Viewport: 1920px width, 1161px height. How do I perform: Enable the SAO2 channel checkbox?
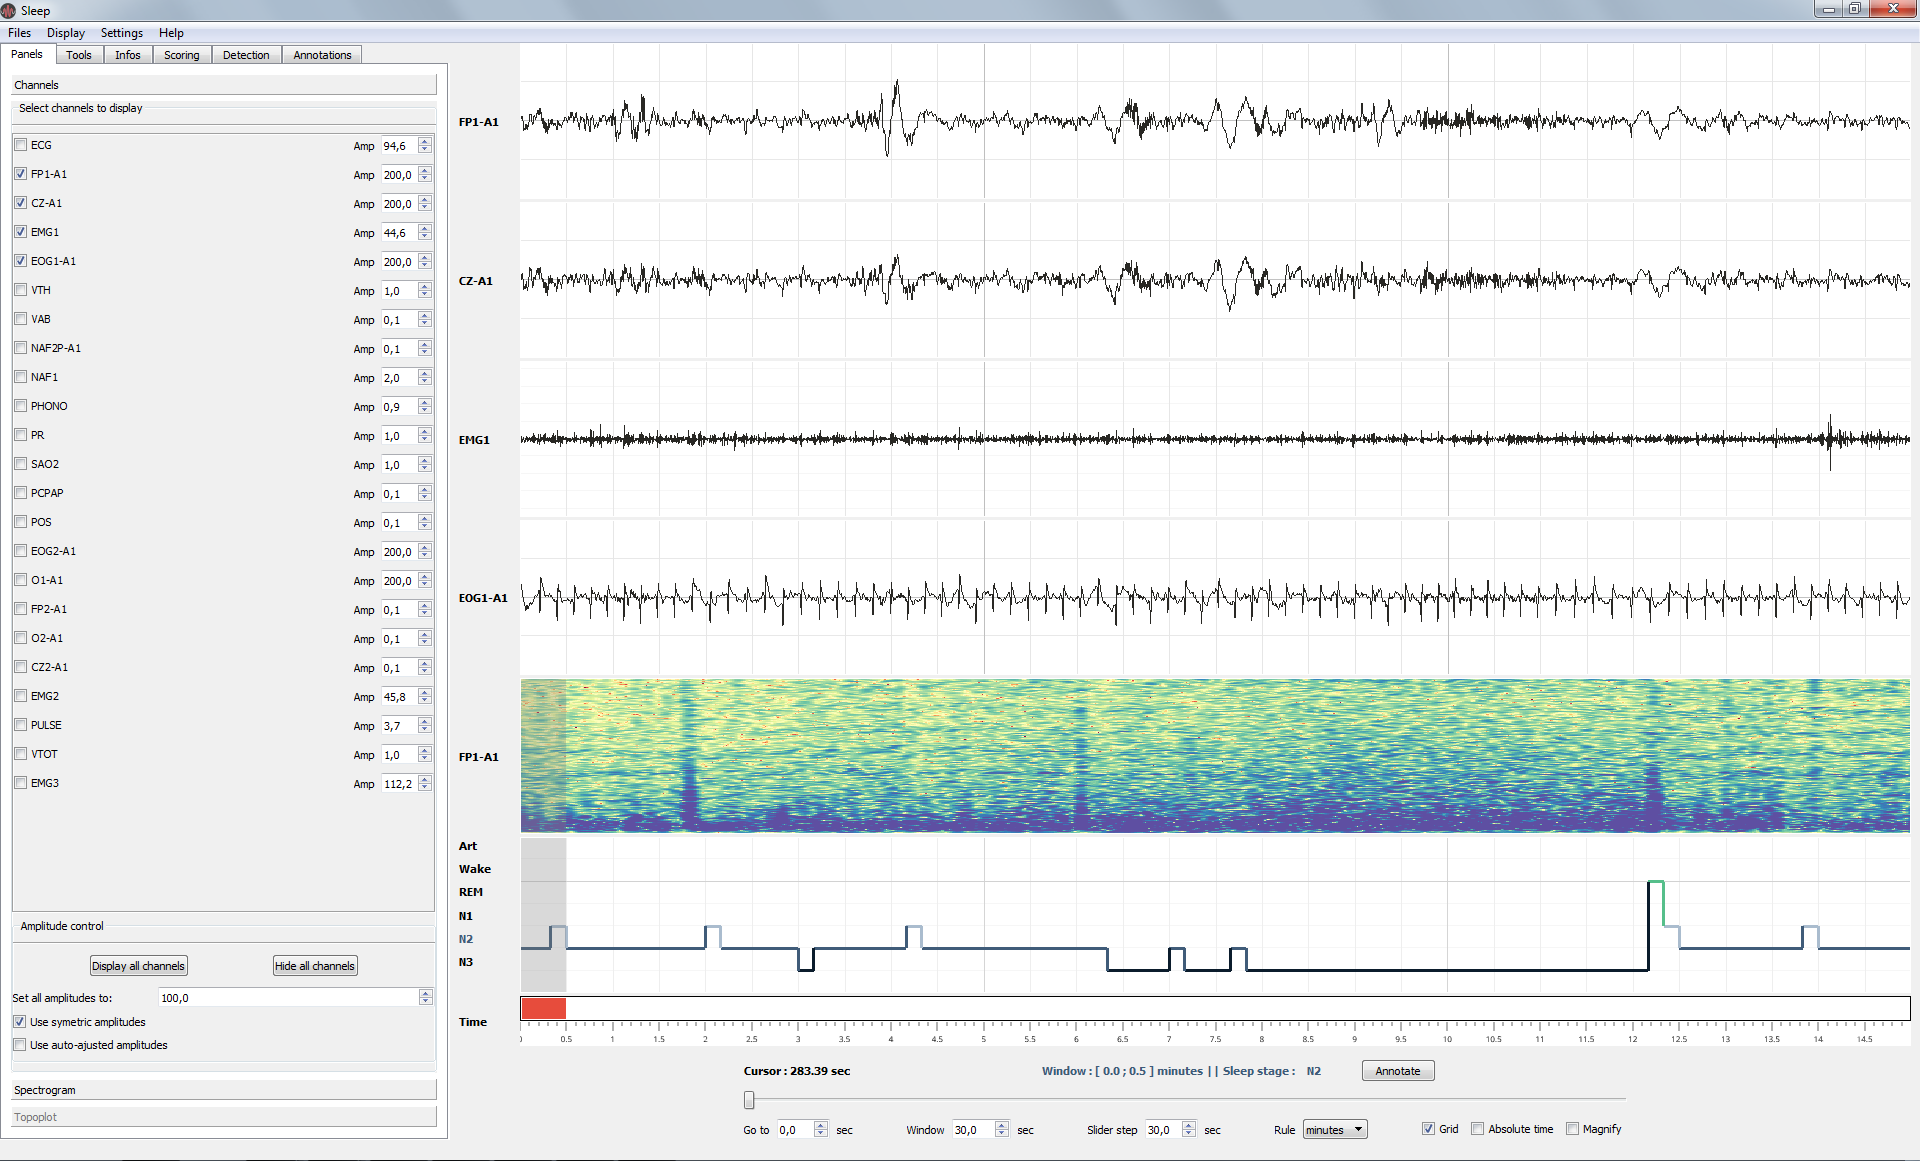tap(21, 464)
